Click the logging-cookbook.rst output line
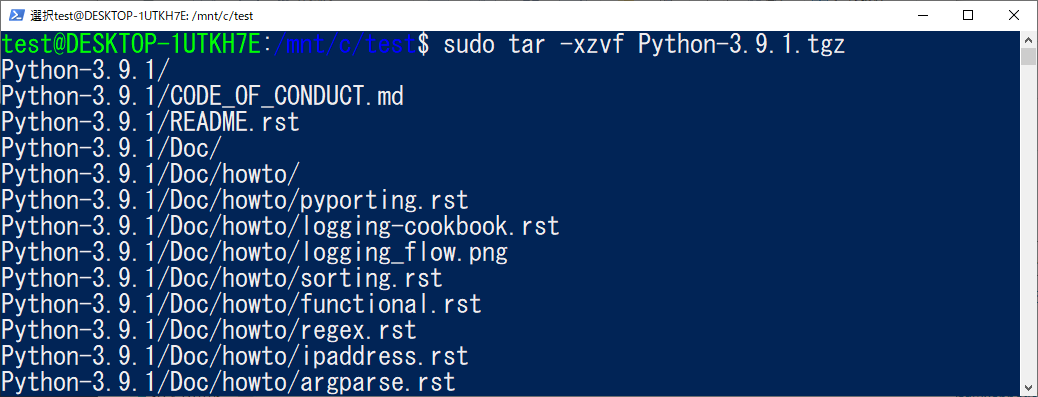1038x397 pixels. pyautogui.click(x=281, y=226)
